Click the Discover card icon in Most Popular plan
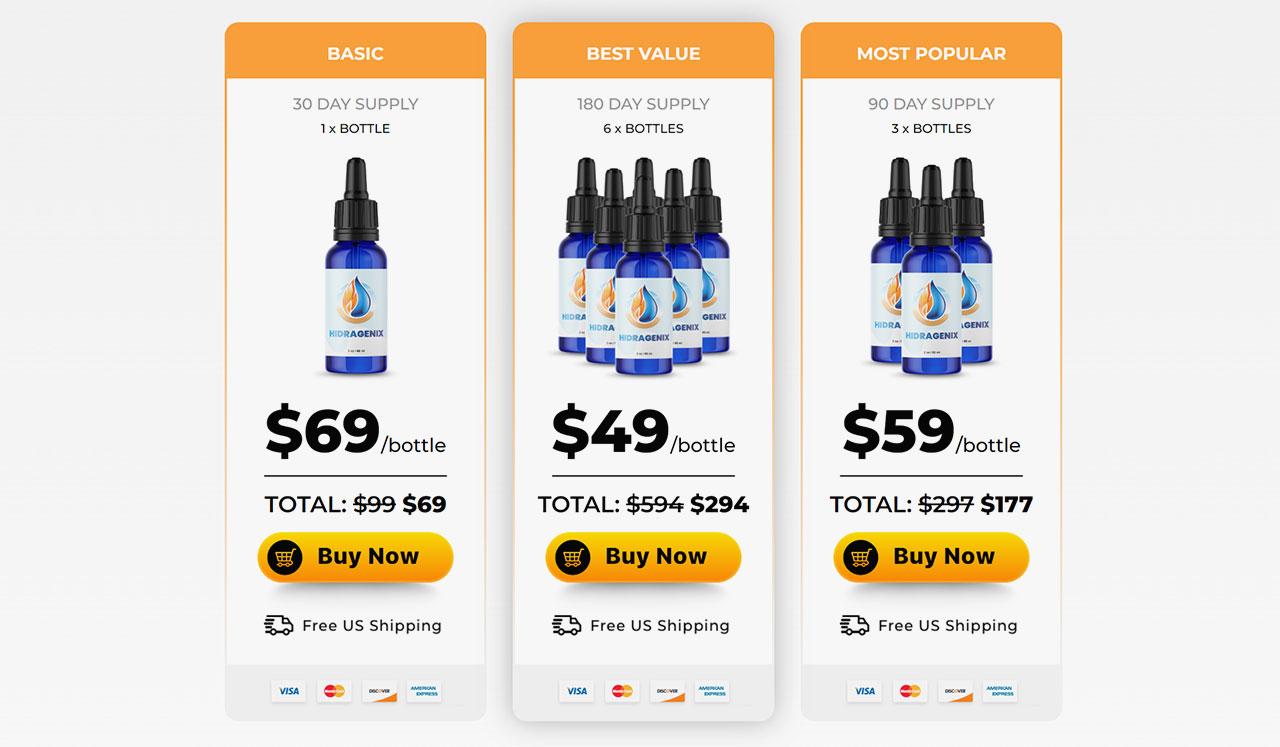 [x=955, y=691]
